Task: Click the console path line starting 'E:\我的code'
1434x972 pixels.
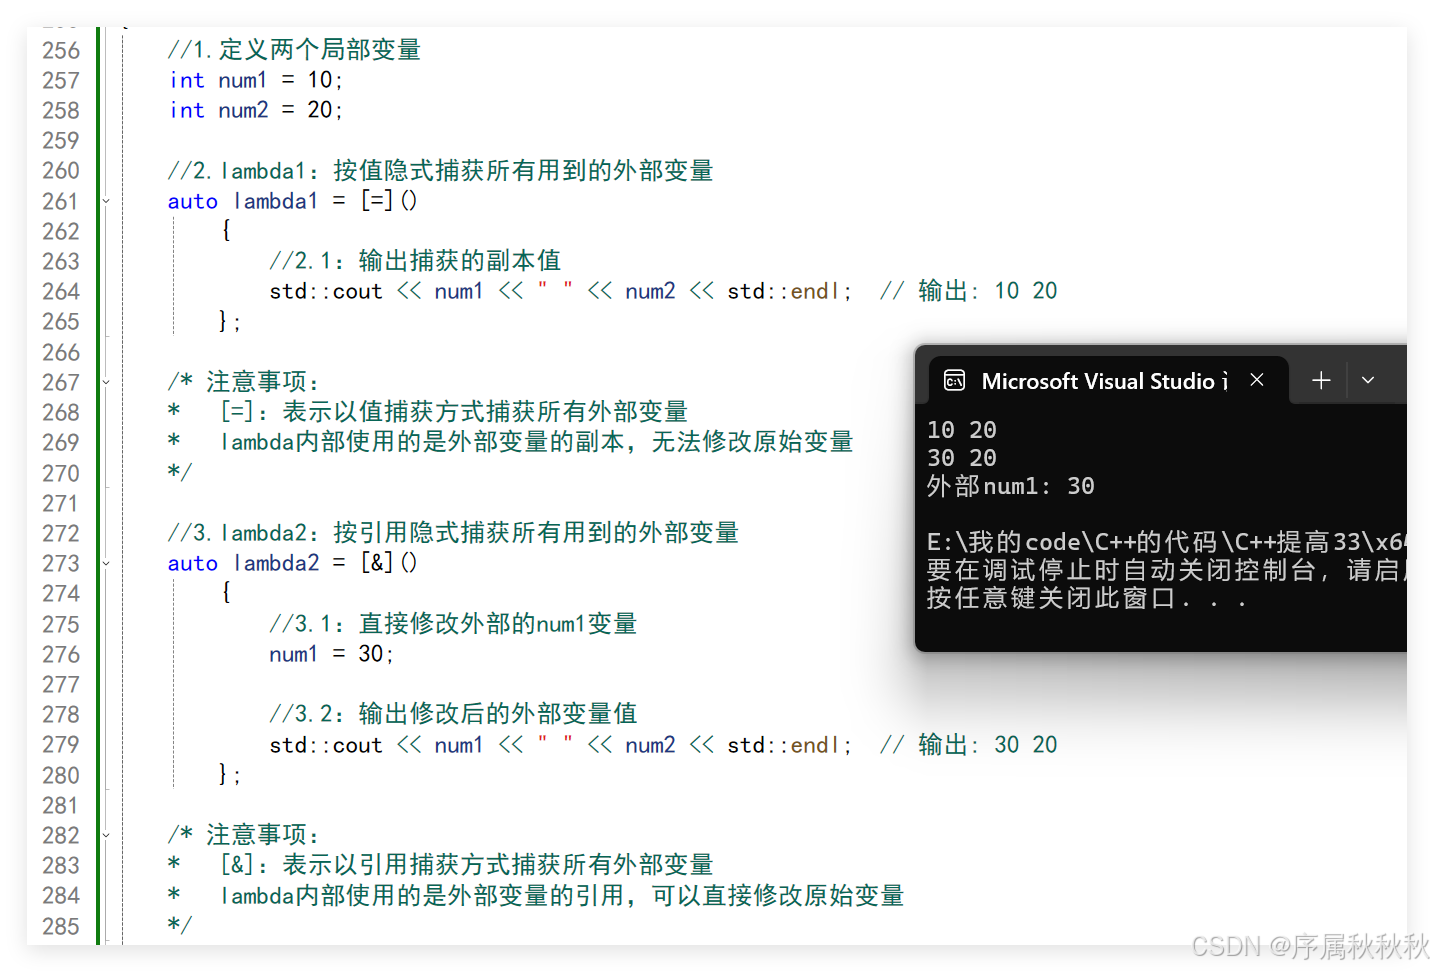Action: [1166, 542]
